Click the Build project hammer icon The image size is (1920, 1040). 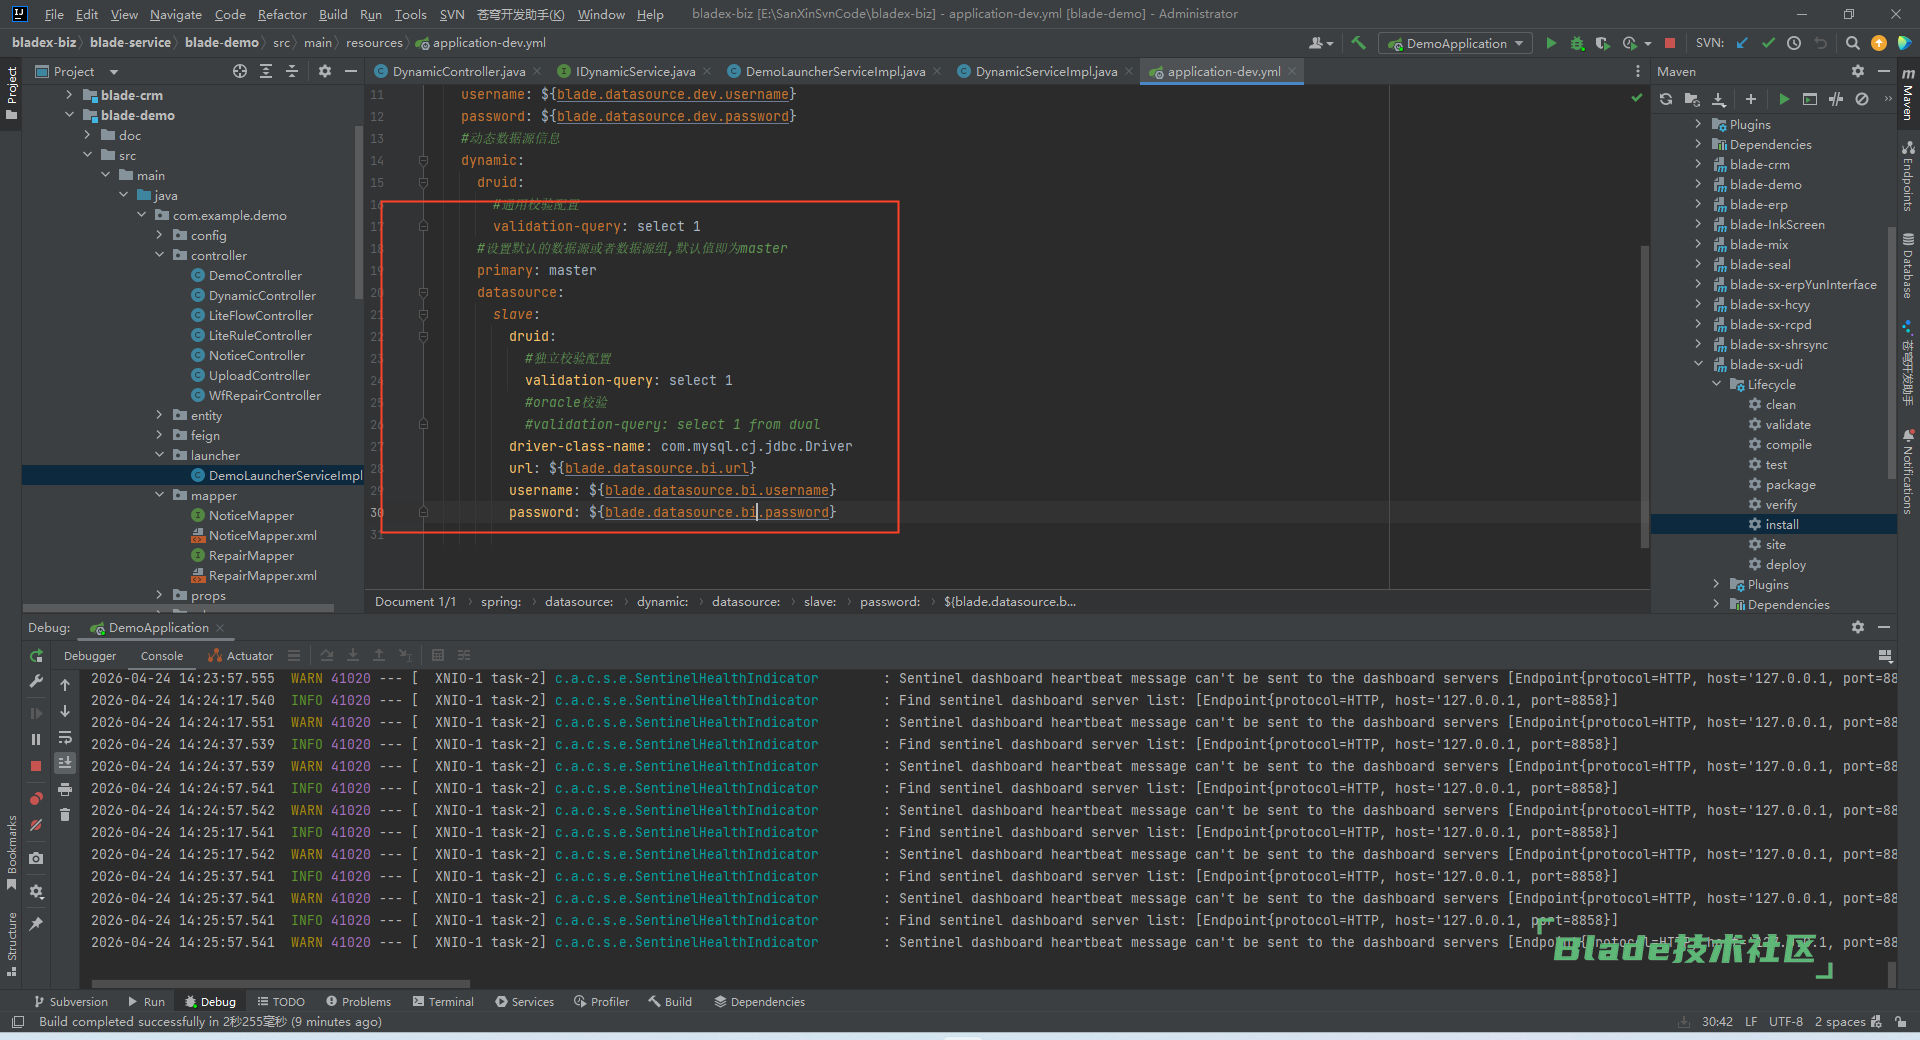pyautogui.click(x=1358, y=43)
